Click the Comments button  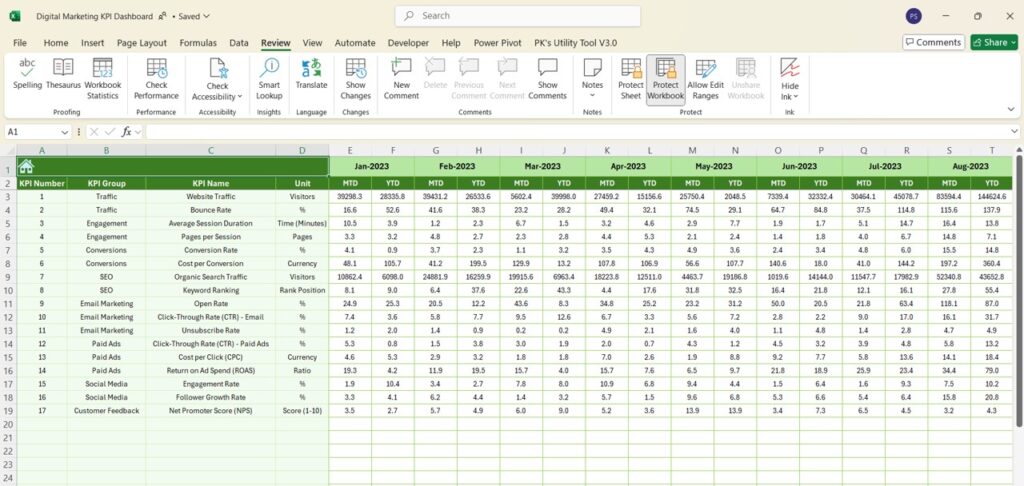(933, 42)
